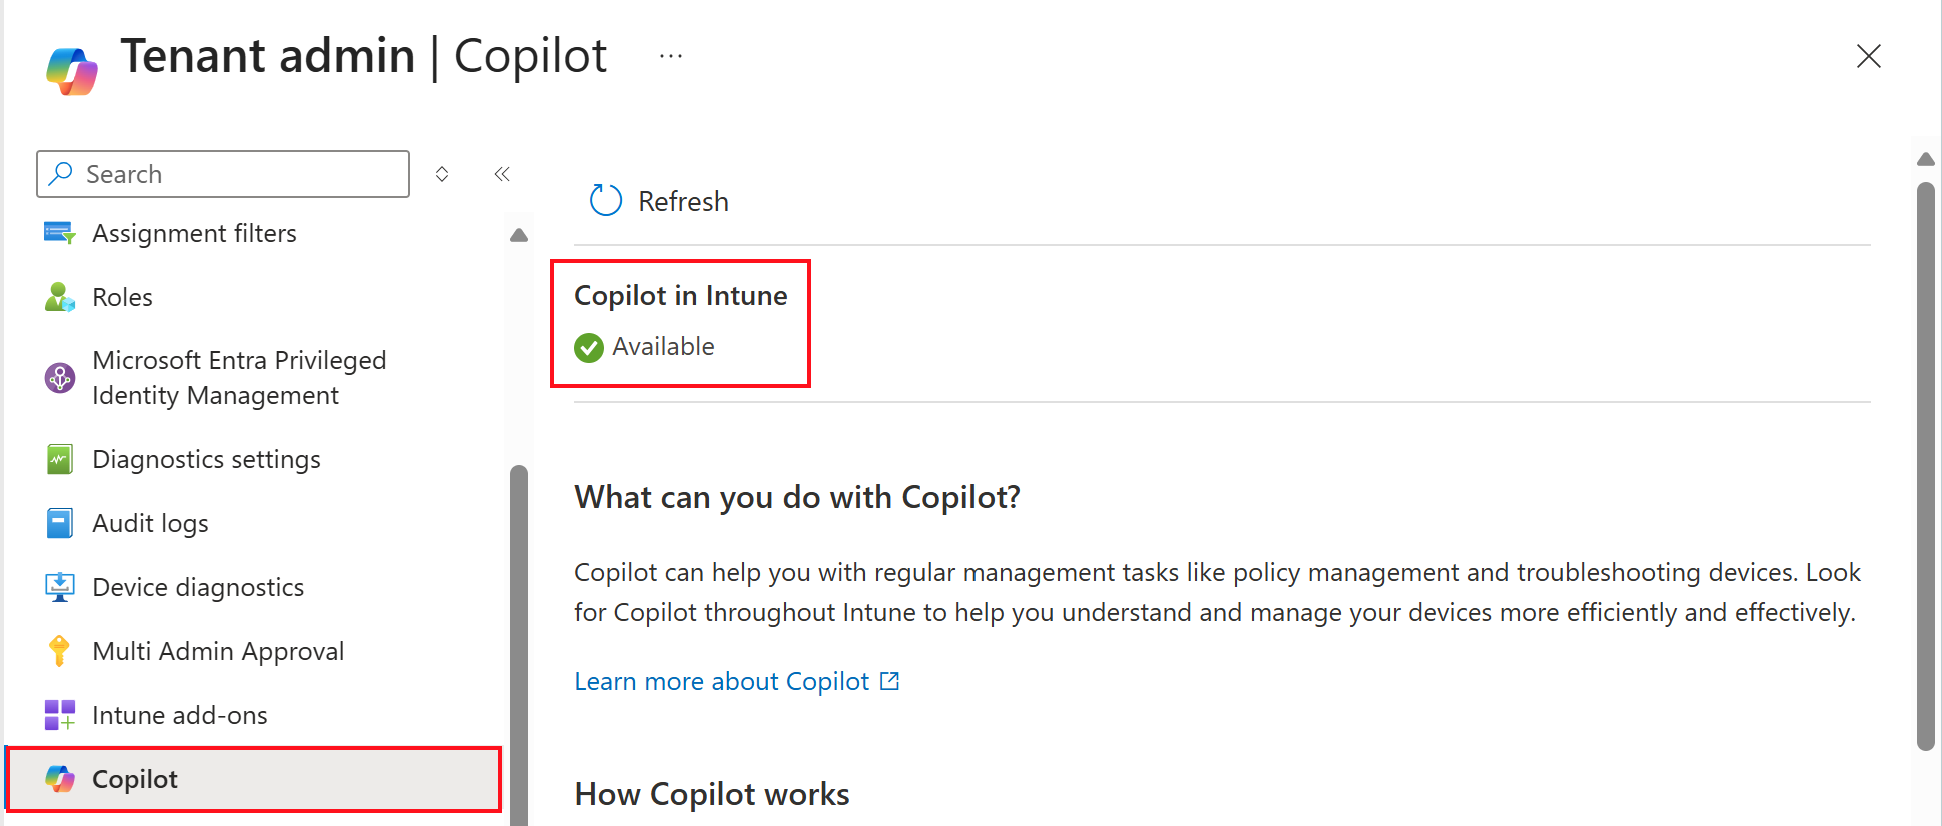Click the Intune add-ons icon
Image resolution: width=1942 pixels, height=826 pixels.
click(59, 715)
